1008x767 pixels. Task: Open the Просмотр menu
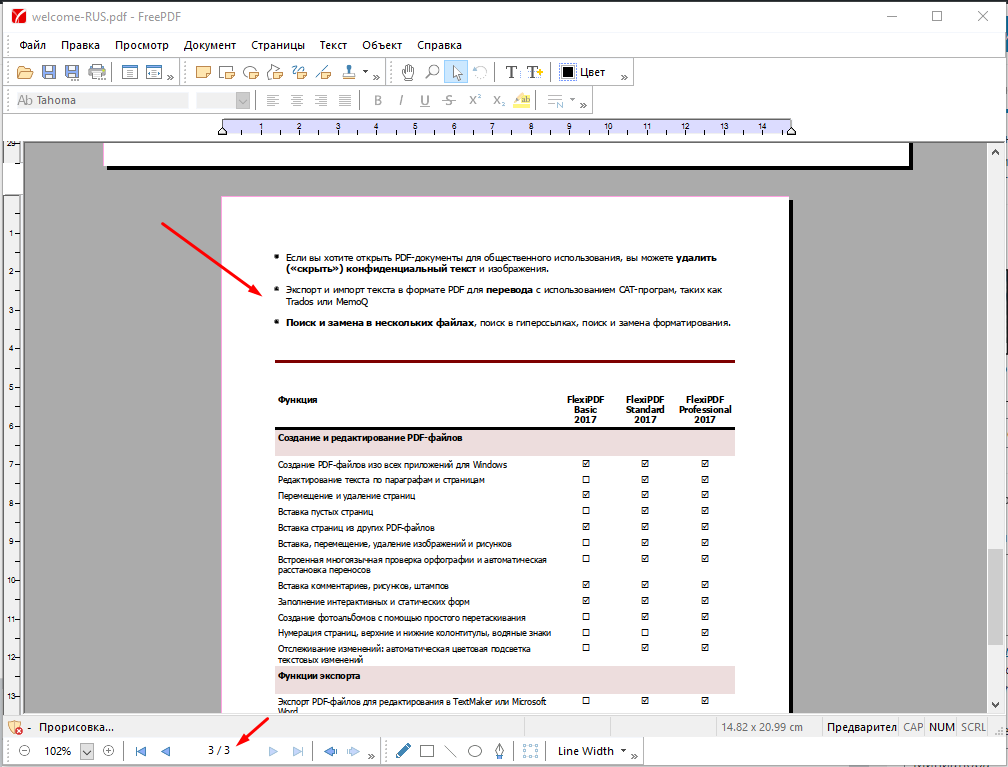(141, 45)
